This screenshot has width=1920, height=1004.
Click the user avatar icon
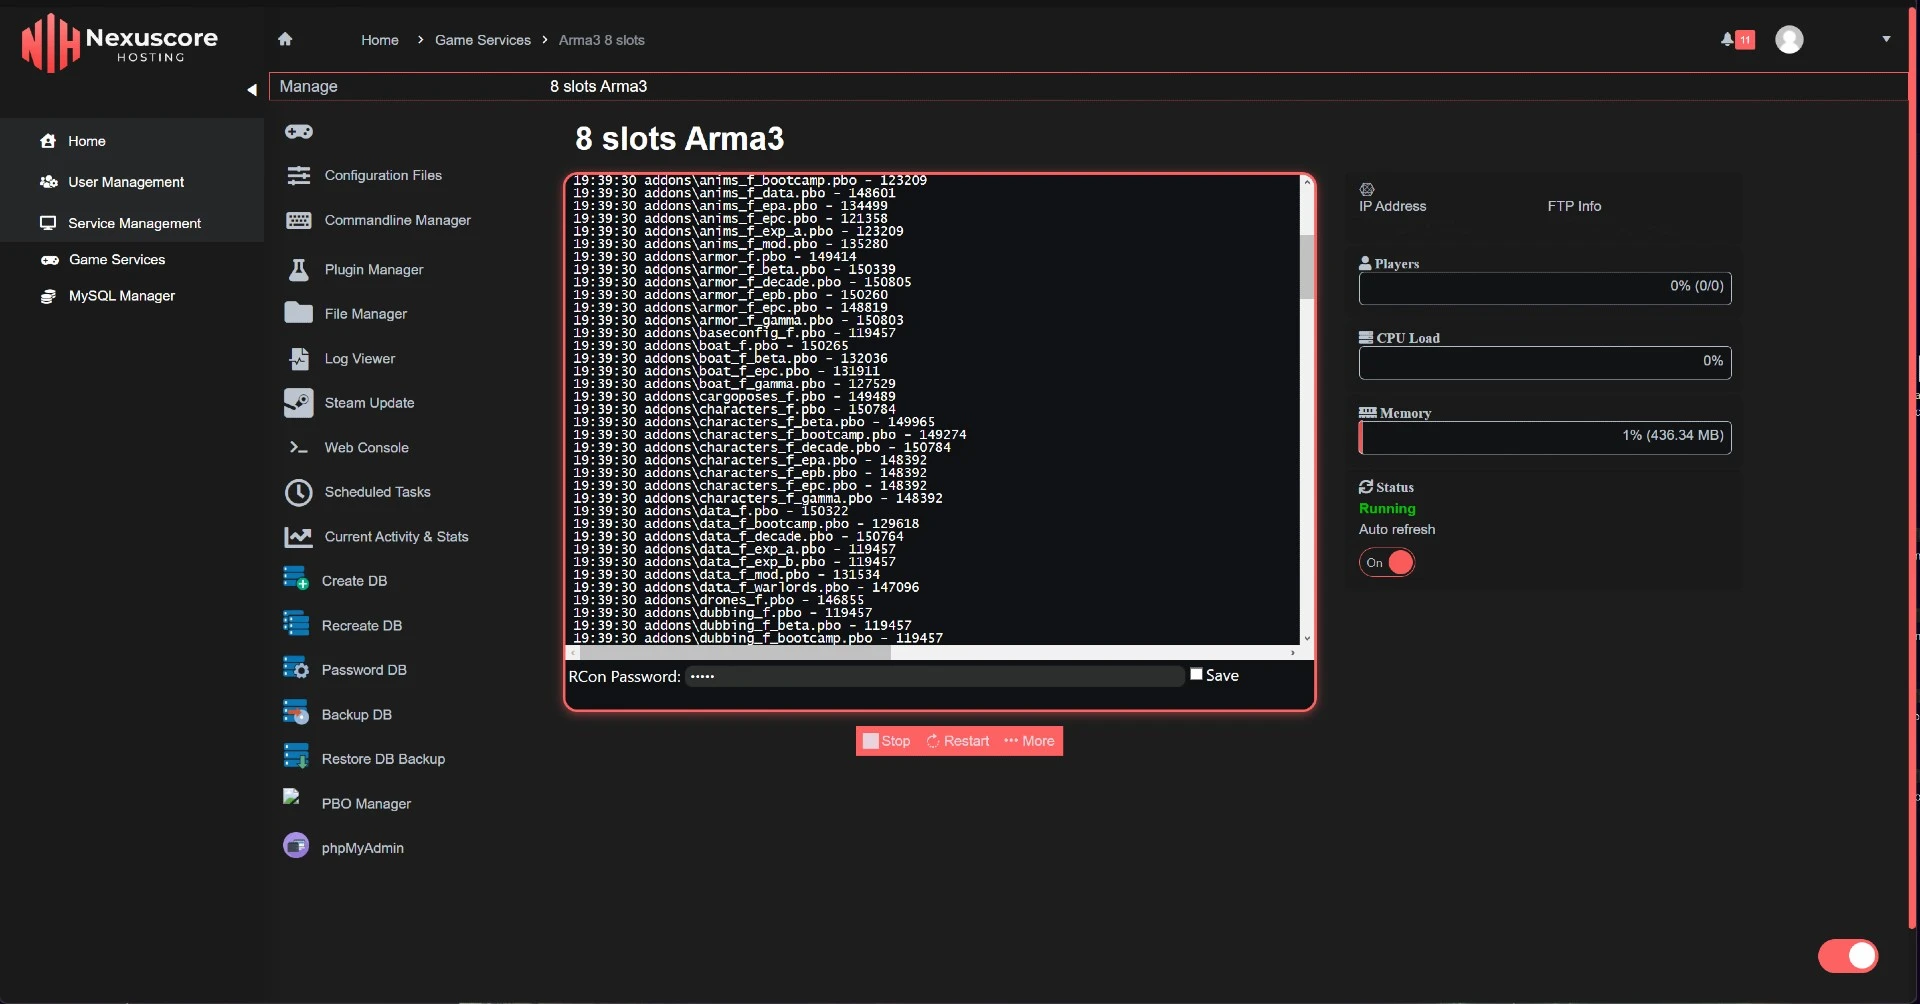(x=1789, y=39)
